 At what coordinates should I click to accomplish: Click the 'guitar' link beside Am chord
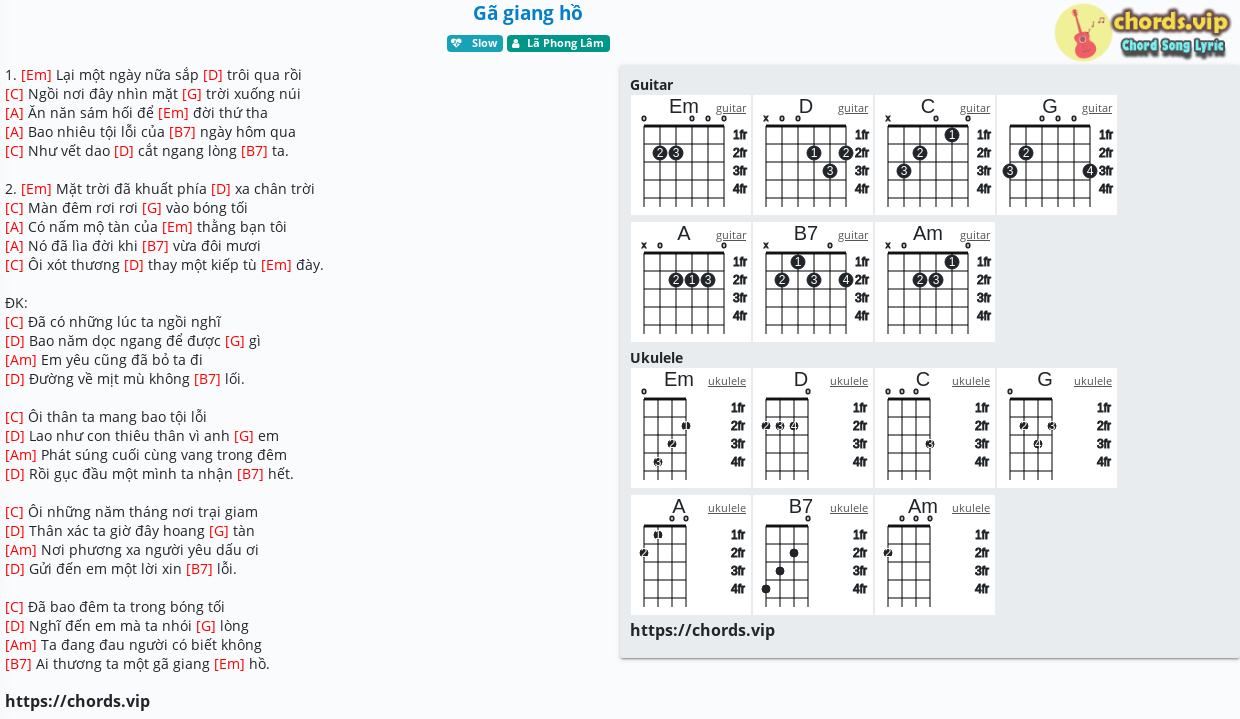pyautogui.click(x=975, y=235)
